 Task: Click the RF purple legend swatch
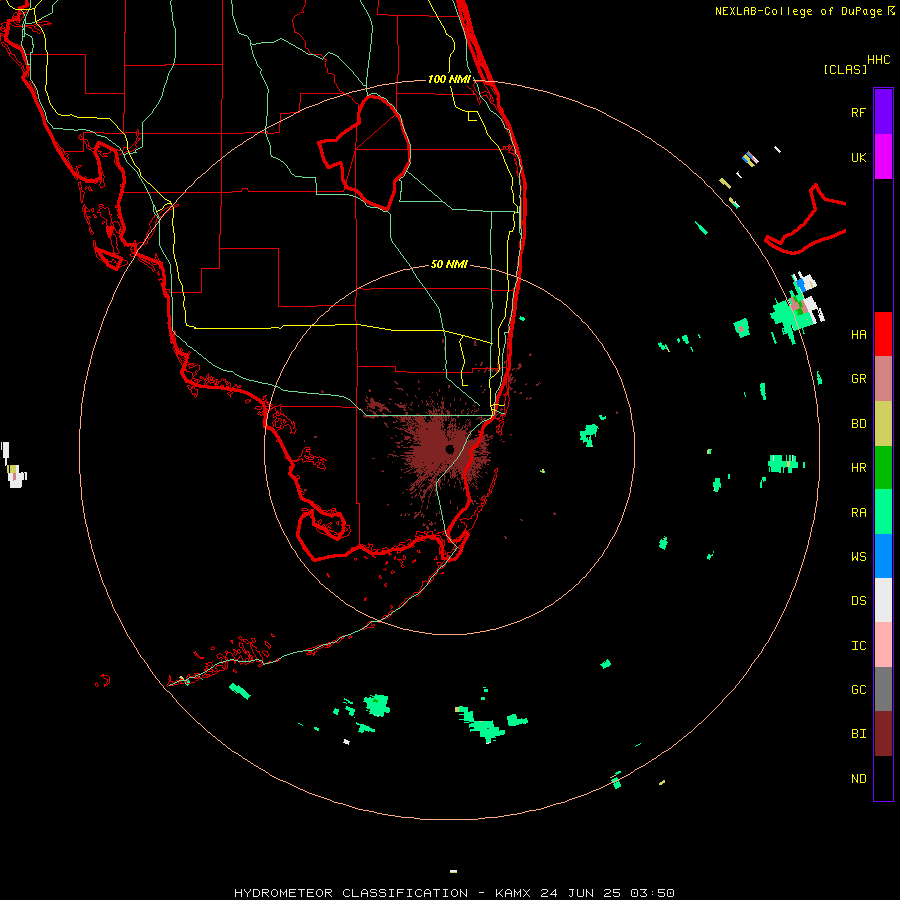883,112
